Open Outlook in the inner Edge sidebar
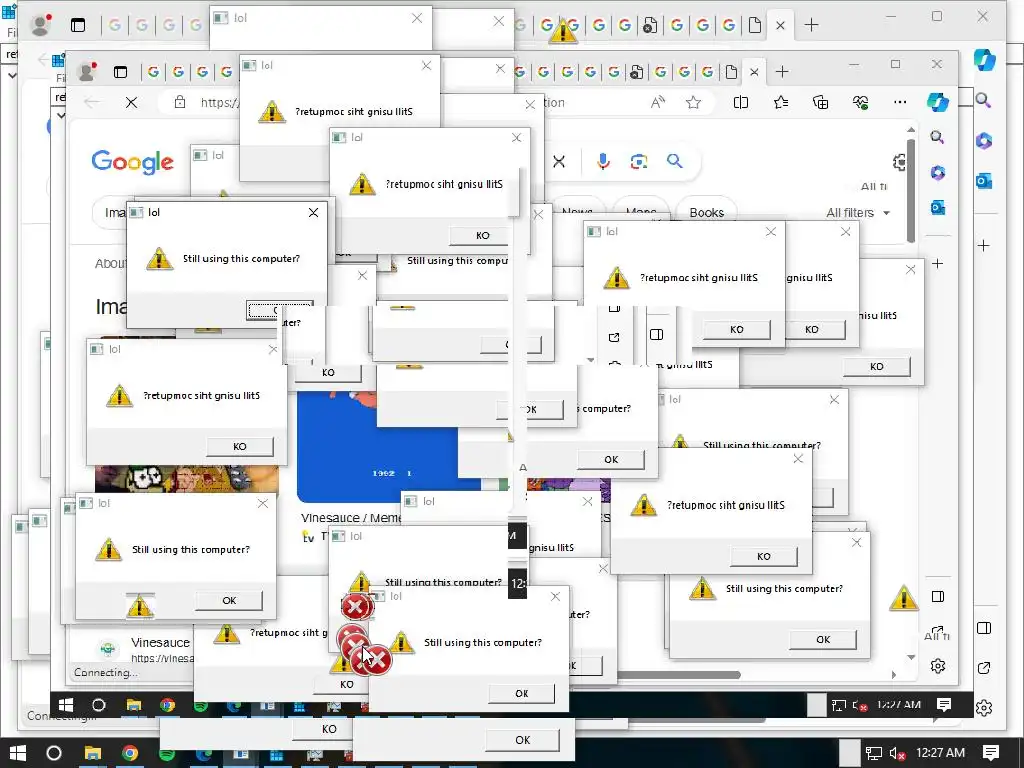1024x768 pixels. point(938,208)
